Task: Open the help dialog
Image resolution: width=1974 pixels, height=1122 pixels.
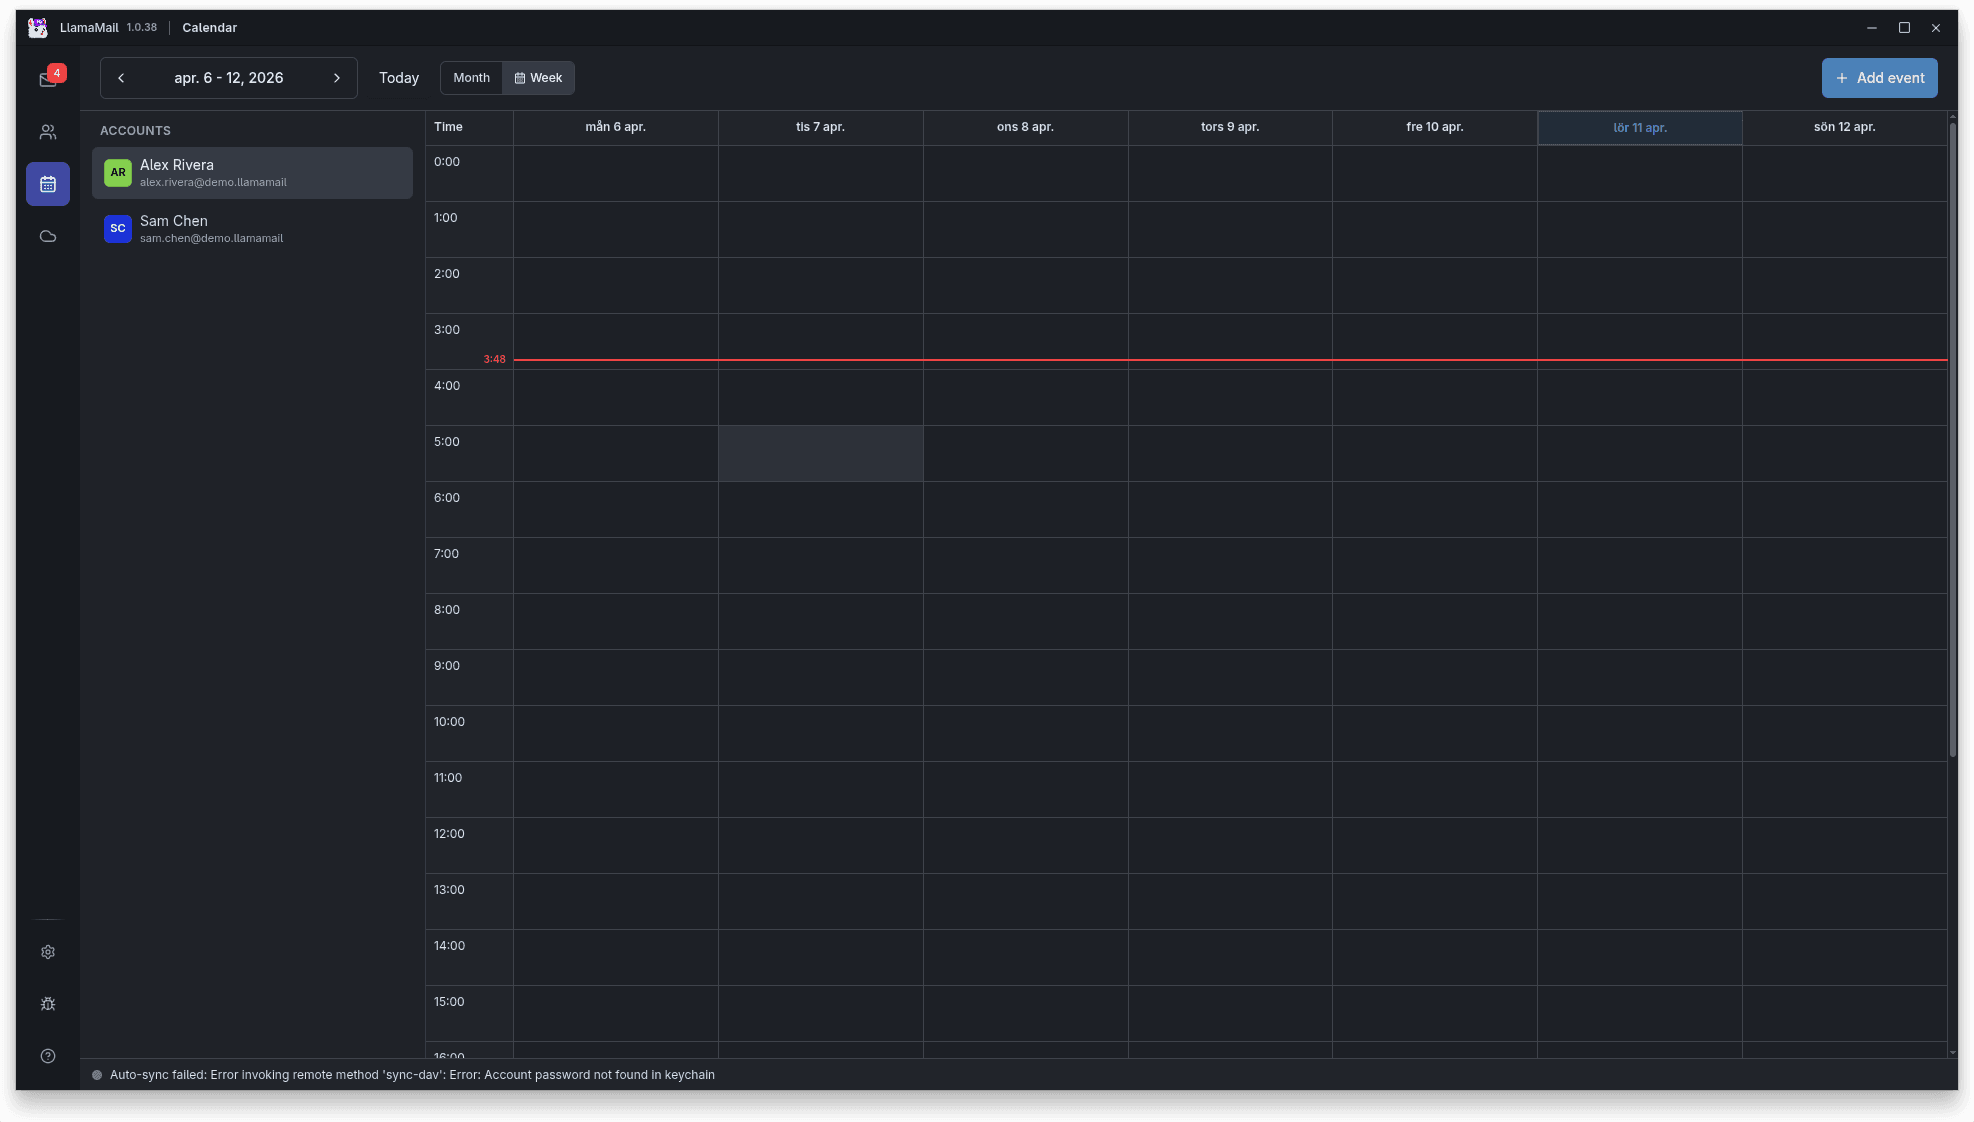Action: [x=47, y=1055]
